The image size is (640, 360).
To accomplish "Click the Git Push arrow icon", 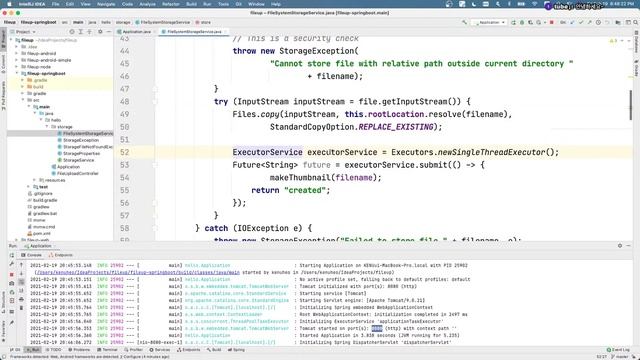I will pyautogui.click(x=589, y=22).
